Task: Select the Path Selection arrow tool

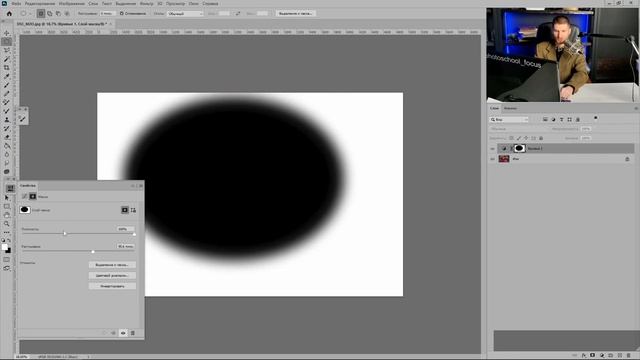Action: pyautogui.click(x=7, y=198)
